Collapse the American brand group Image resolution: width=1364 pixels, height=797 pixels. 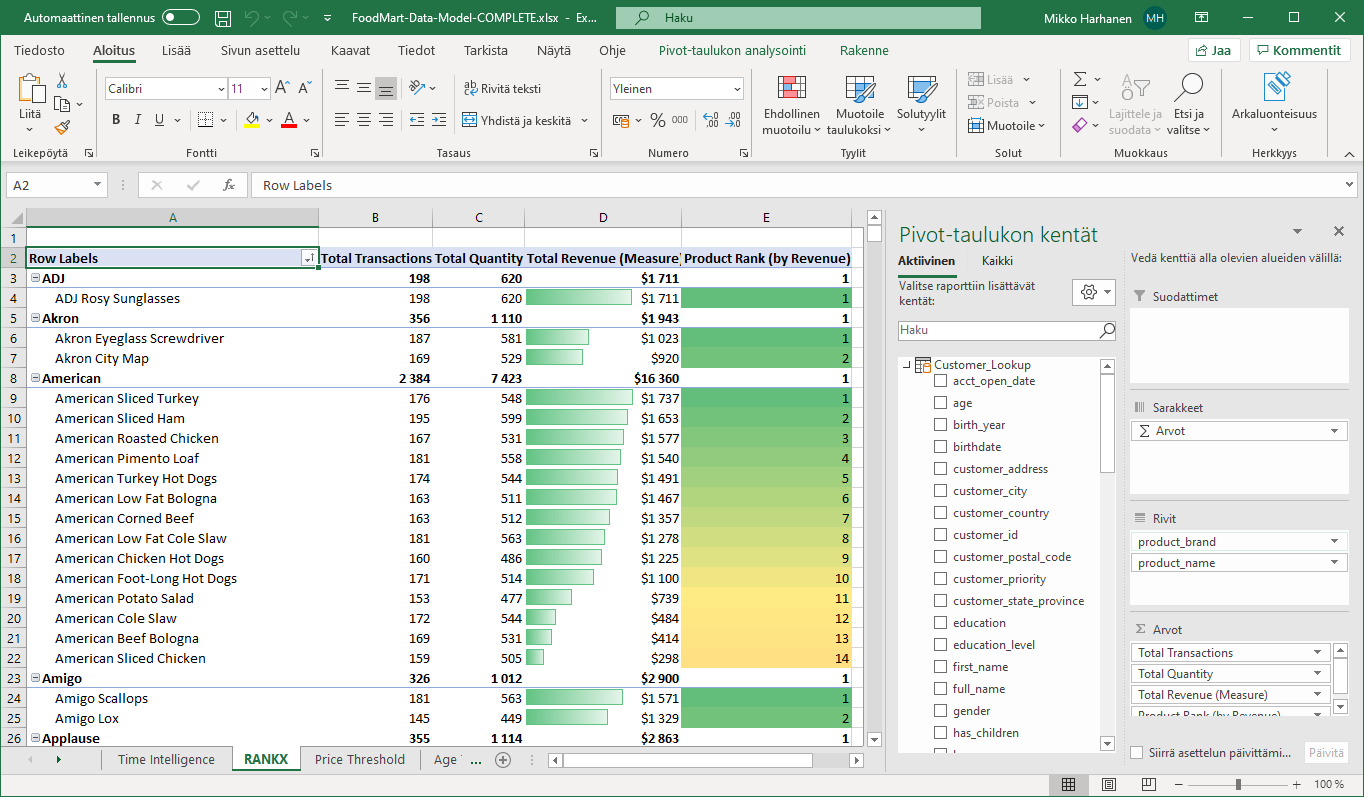point(35,378)
